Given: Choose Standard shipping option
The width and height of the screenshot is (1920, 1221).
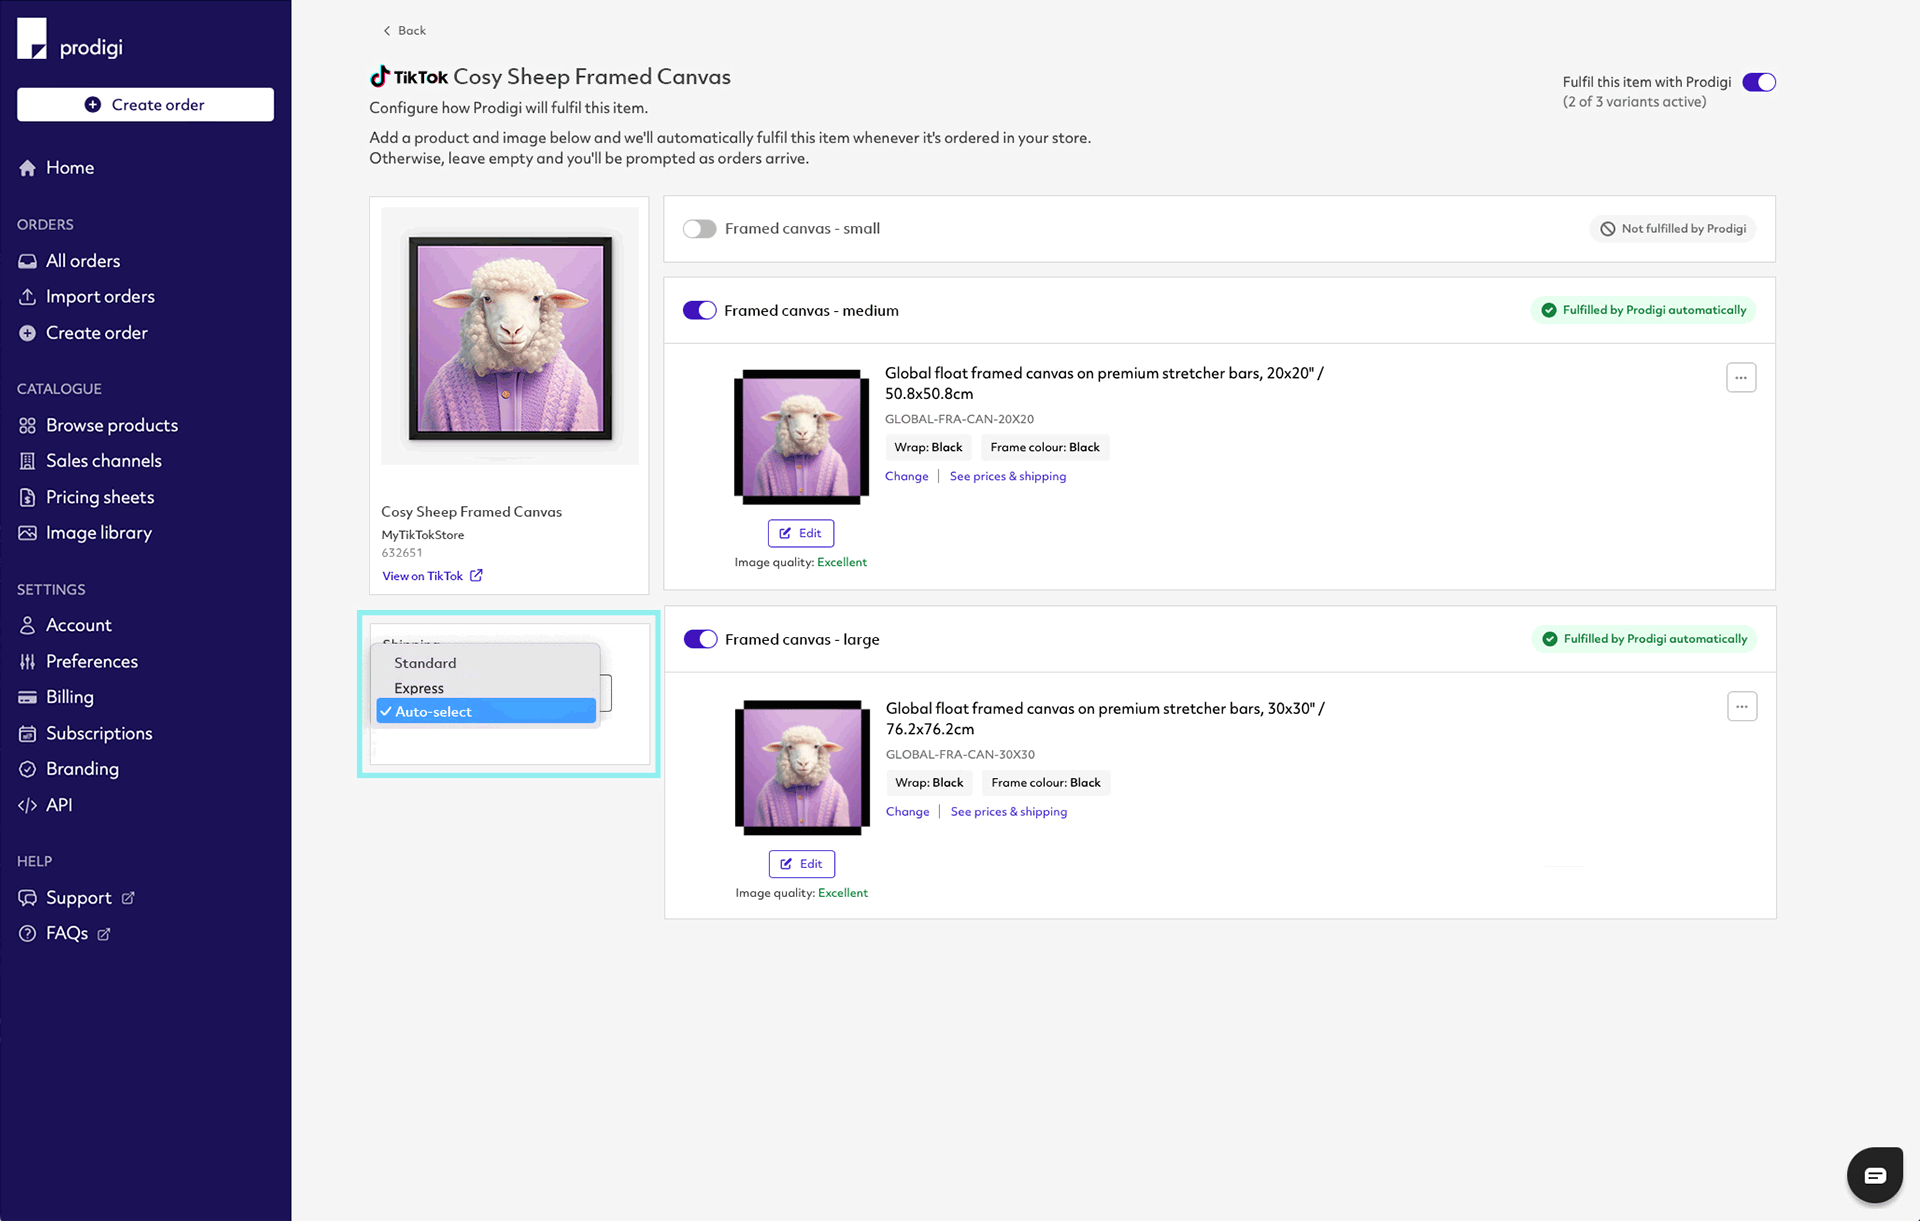Looking at the screenshot, I should point(425,663).
